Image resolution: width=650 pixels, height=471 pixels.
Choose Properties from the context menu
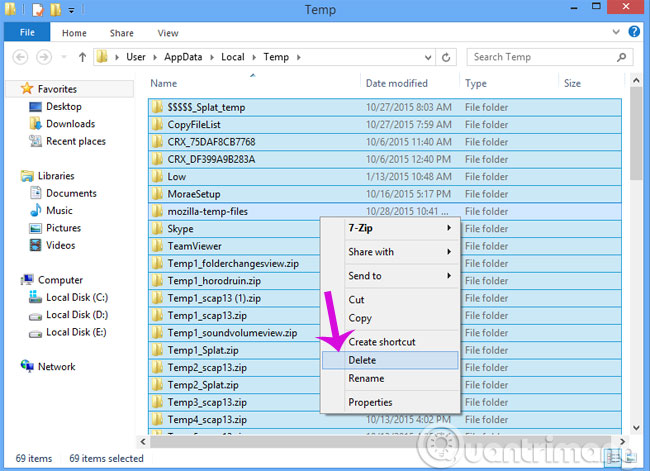tap(370, 403)
